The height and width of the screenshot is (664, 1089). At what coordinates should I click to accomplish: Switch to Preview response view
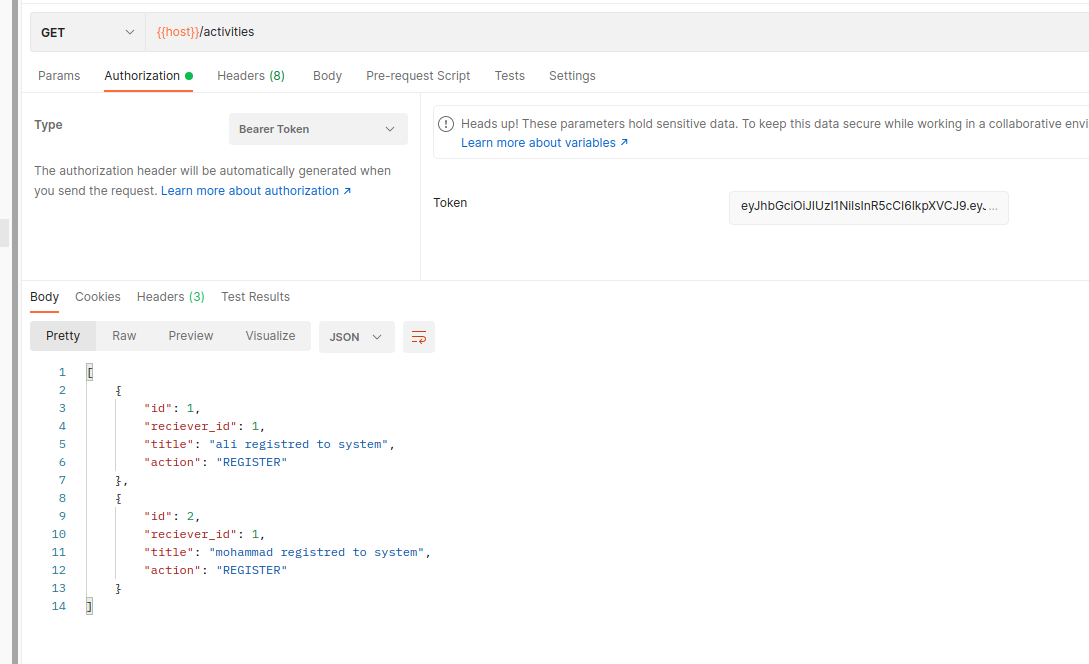point(190,335)
